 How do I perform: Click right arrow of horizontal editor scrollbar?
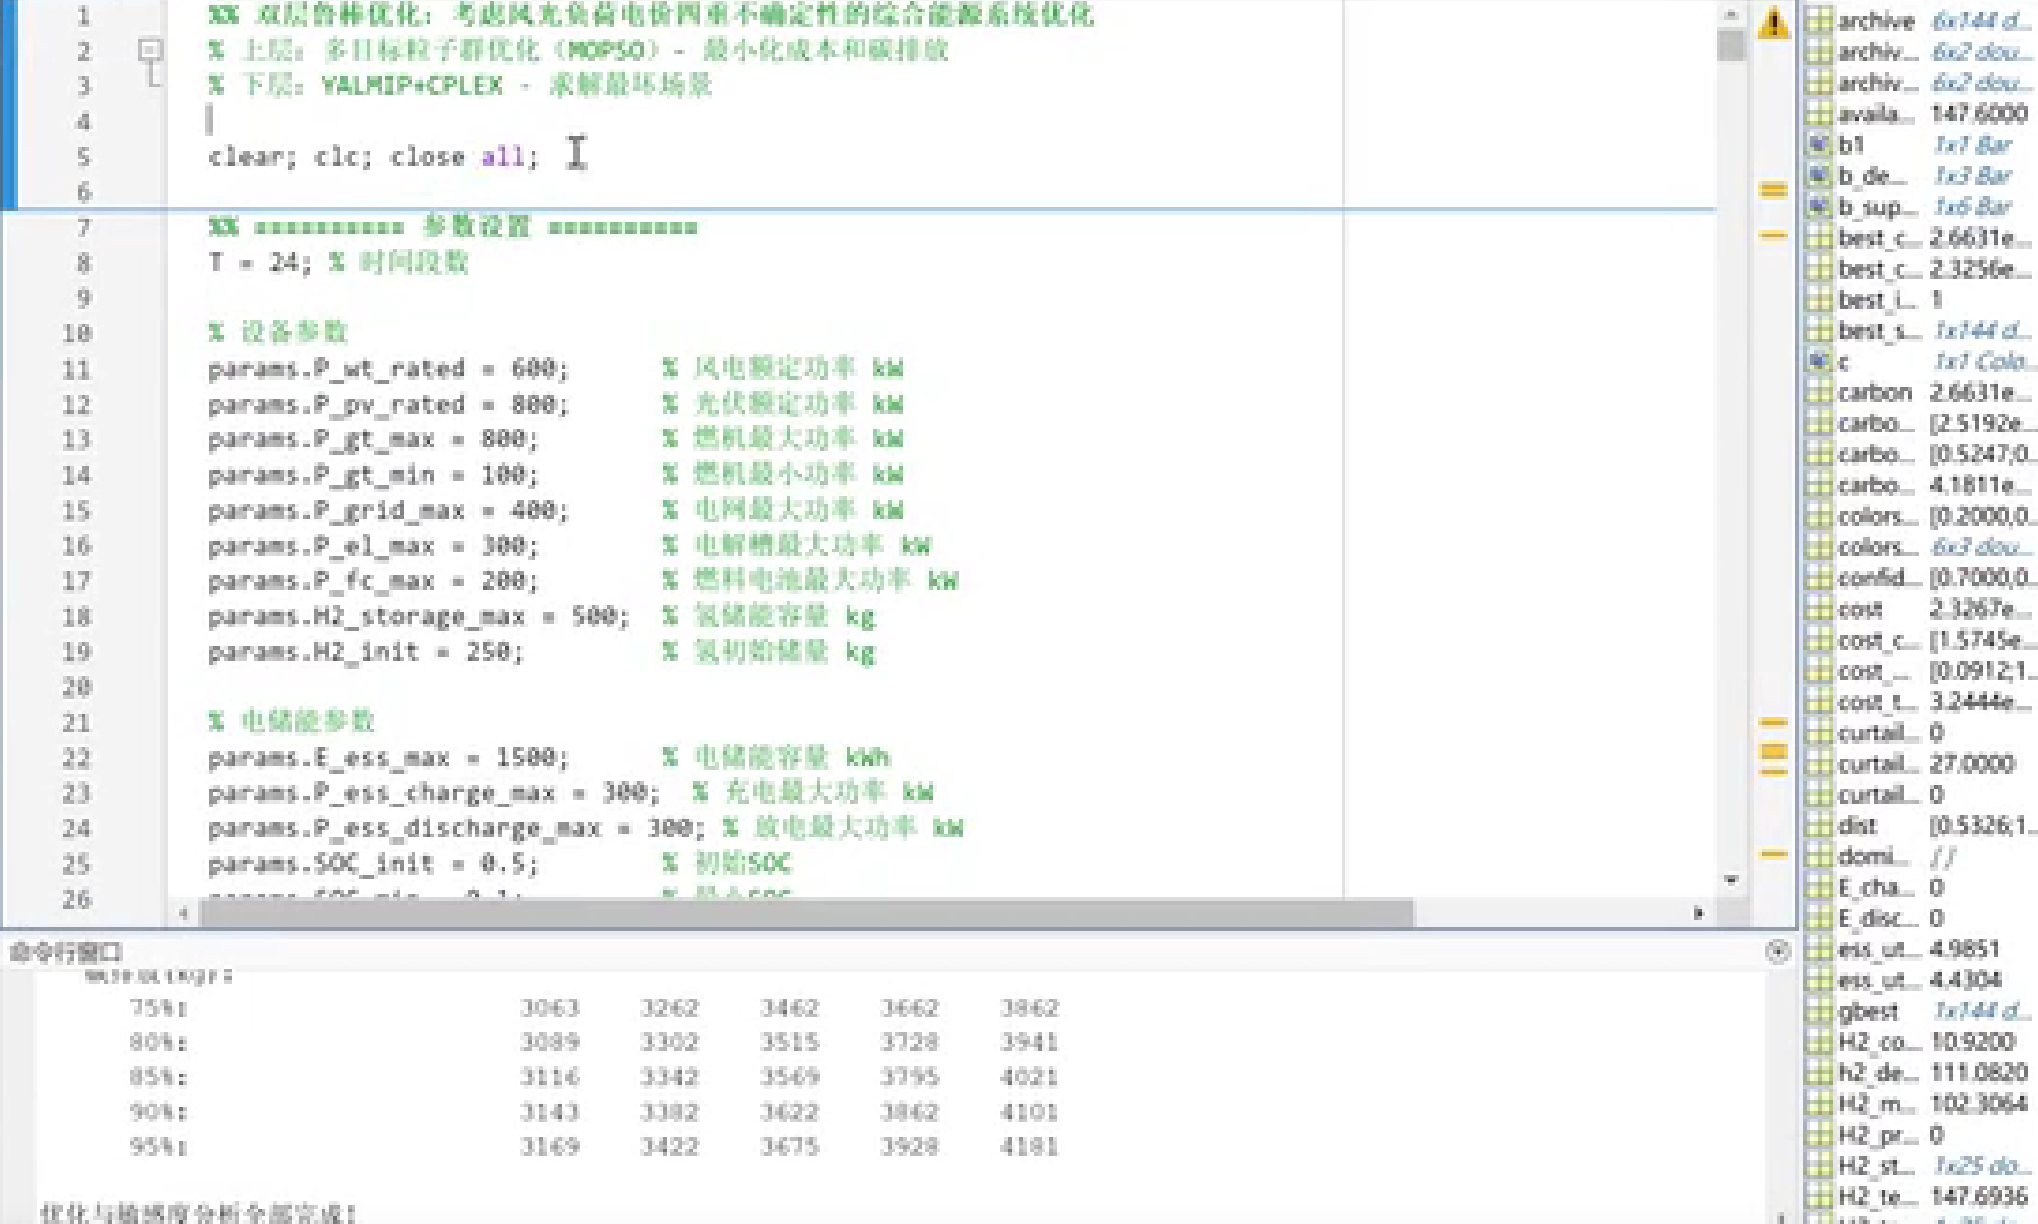[1698, 913]
